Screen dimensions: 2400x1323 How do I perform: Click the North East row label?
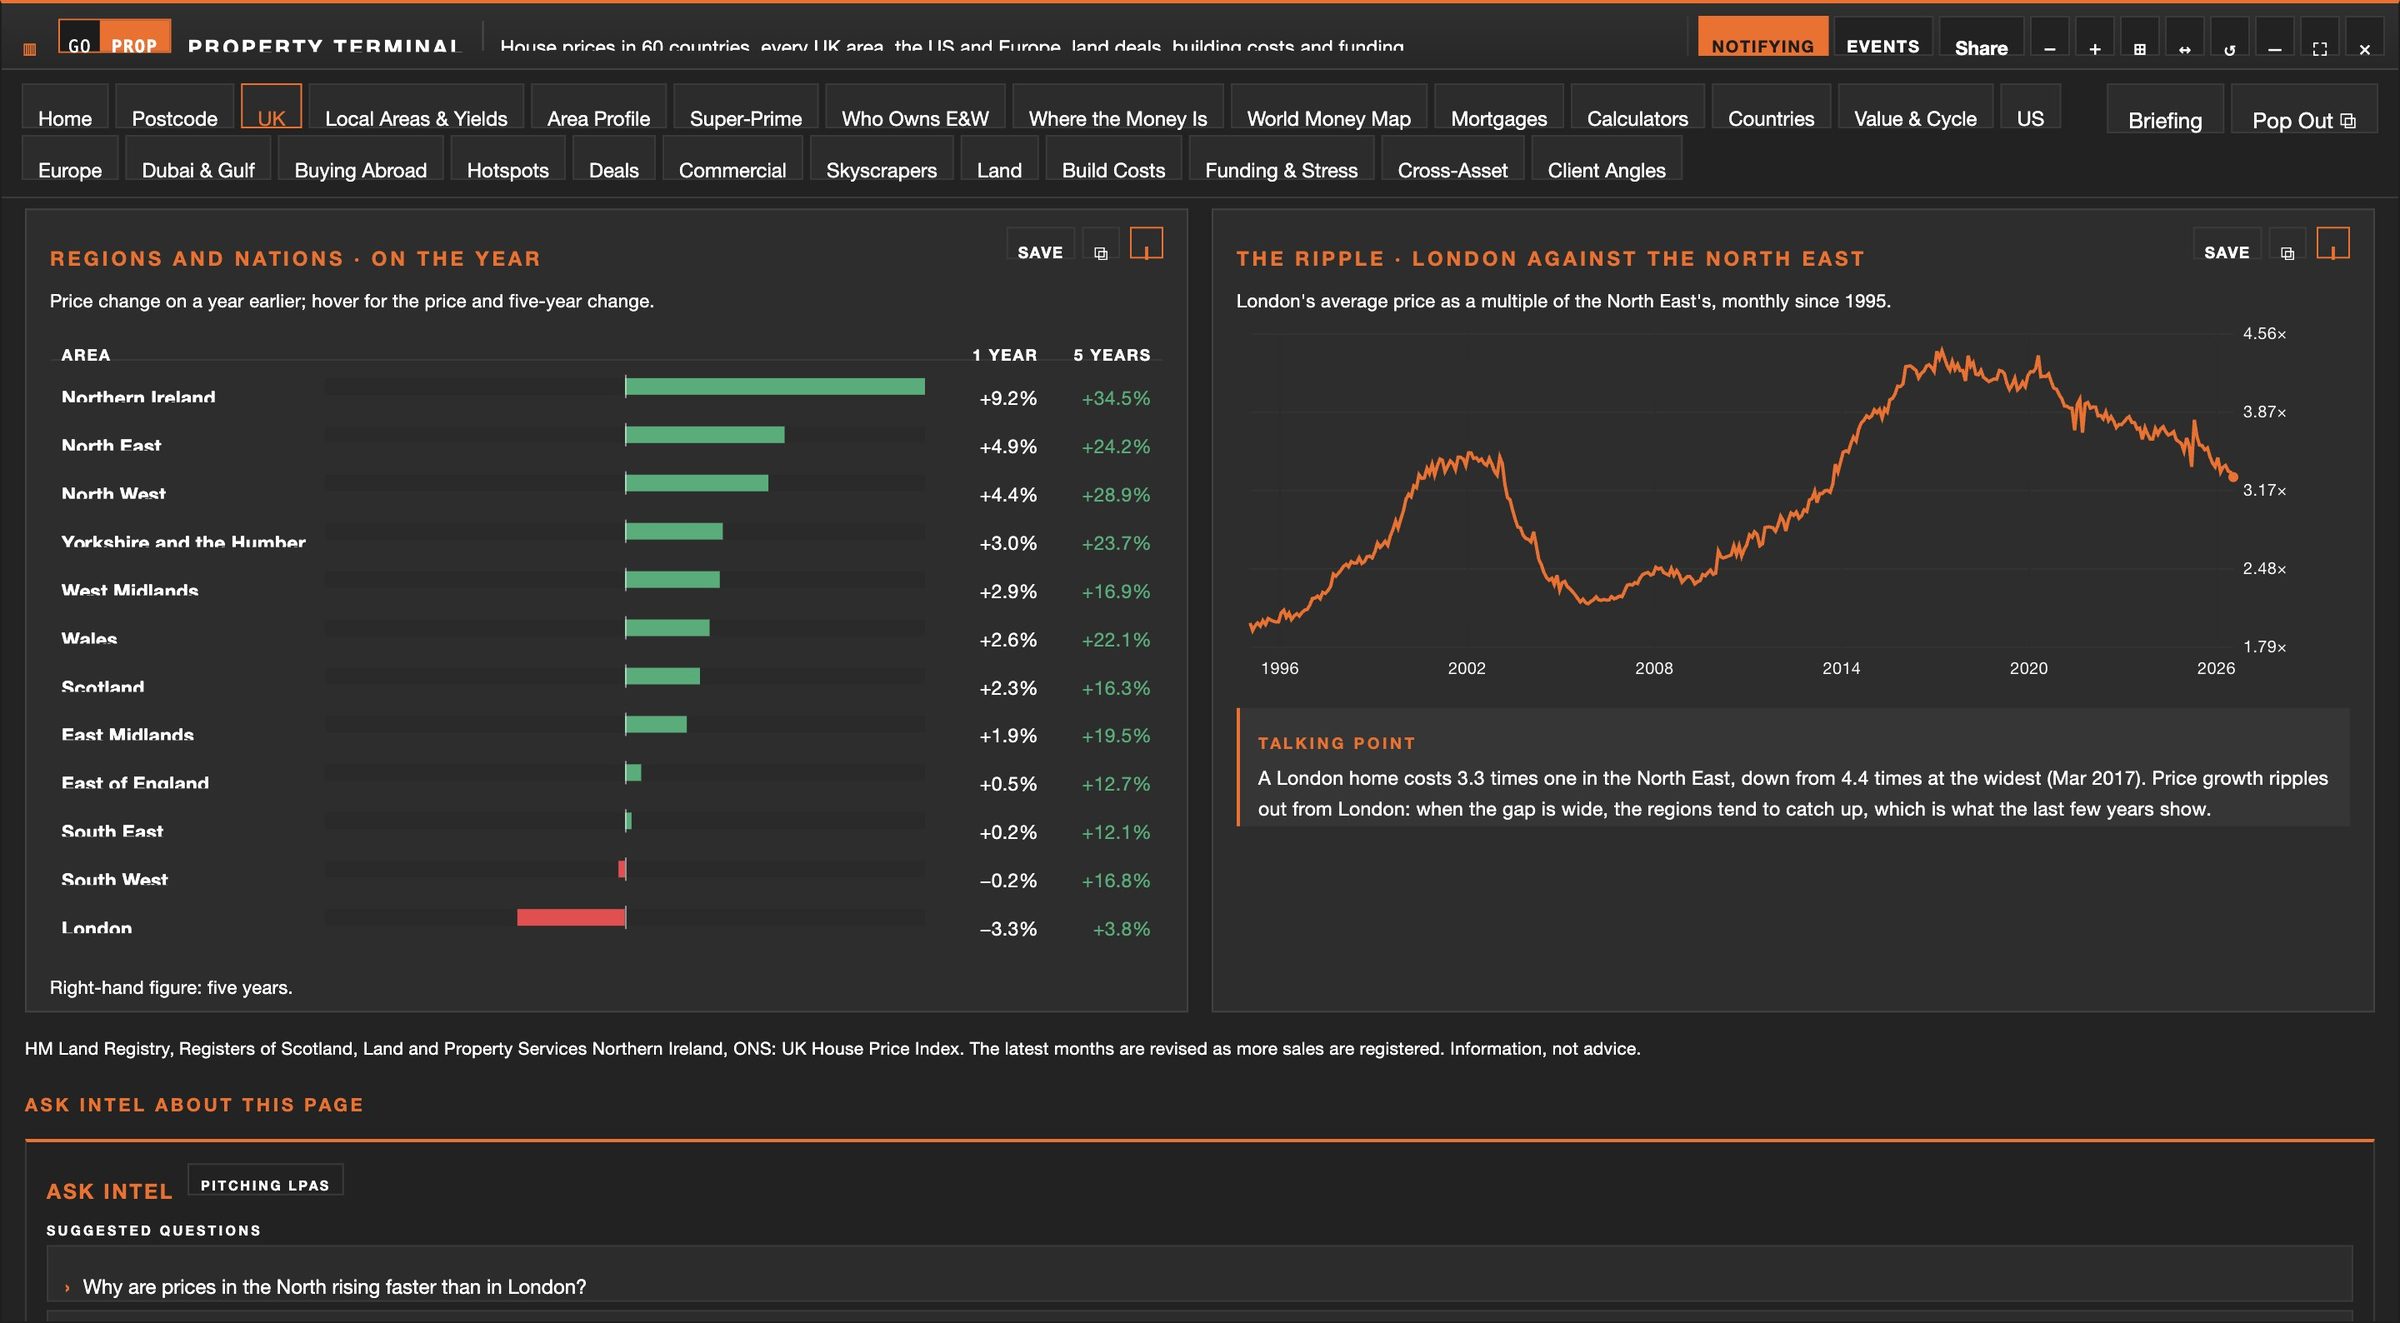pyautogui.click(x=111, y=445)
